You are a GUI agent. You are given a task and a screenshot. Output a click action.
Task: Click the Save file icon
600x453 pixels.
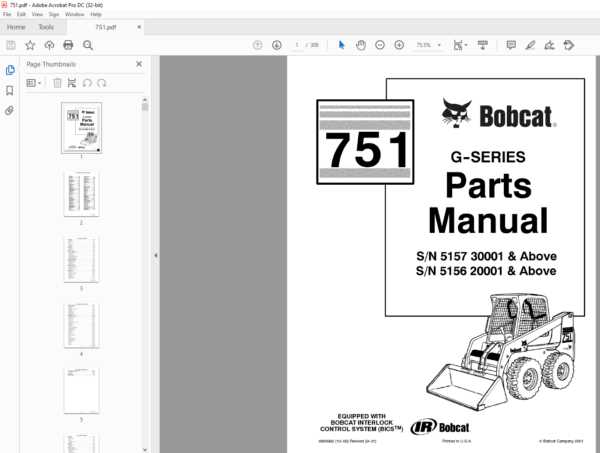[11, 45]
